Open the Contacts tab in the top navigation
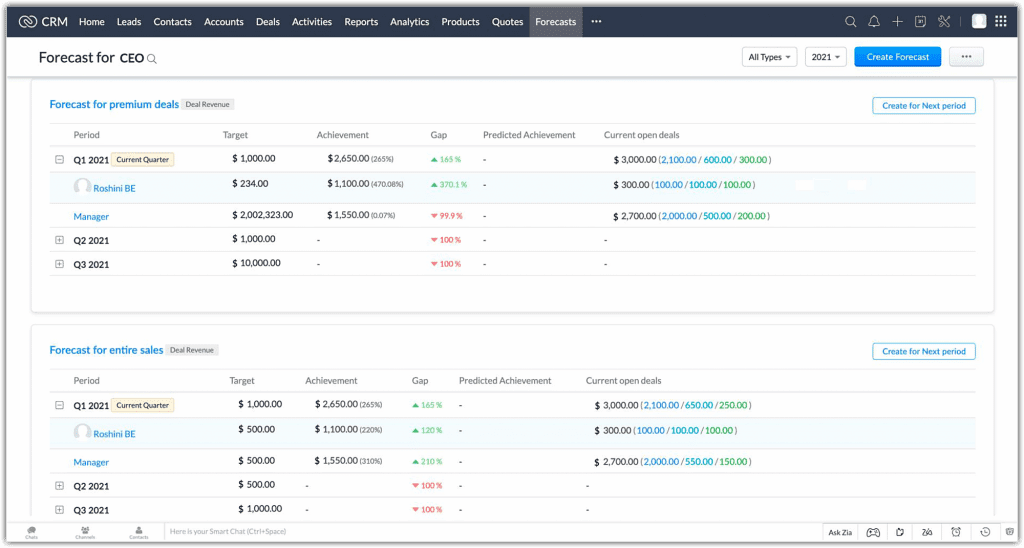The image size is (1024, 548). click(x=172, y=22)
